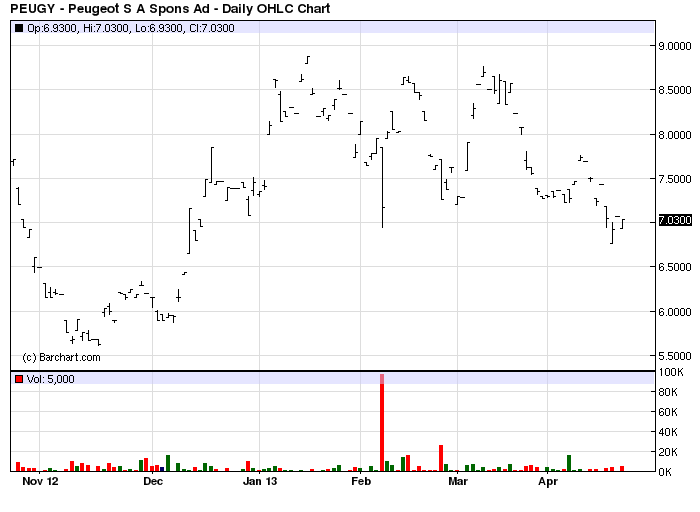The height and width of the screenshot is (512, 700).
Task: Click the 5.5000 price axis label
Action: [675, 356]
